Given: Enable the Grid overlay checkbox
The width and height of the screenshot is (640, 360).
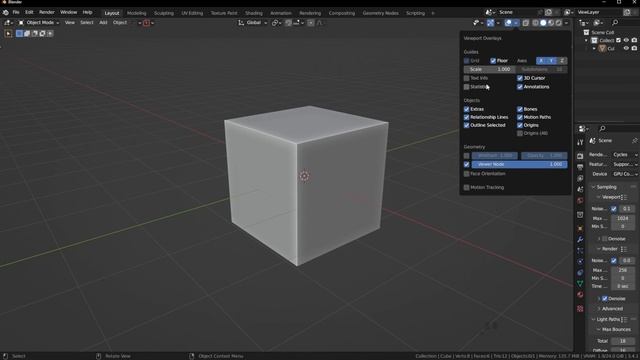Looking at the screenshot, I should click(467, 61).
